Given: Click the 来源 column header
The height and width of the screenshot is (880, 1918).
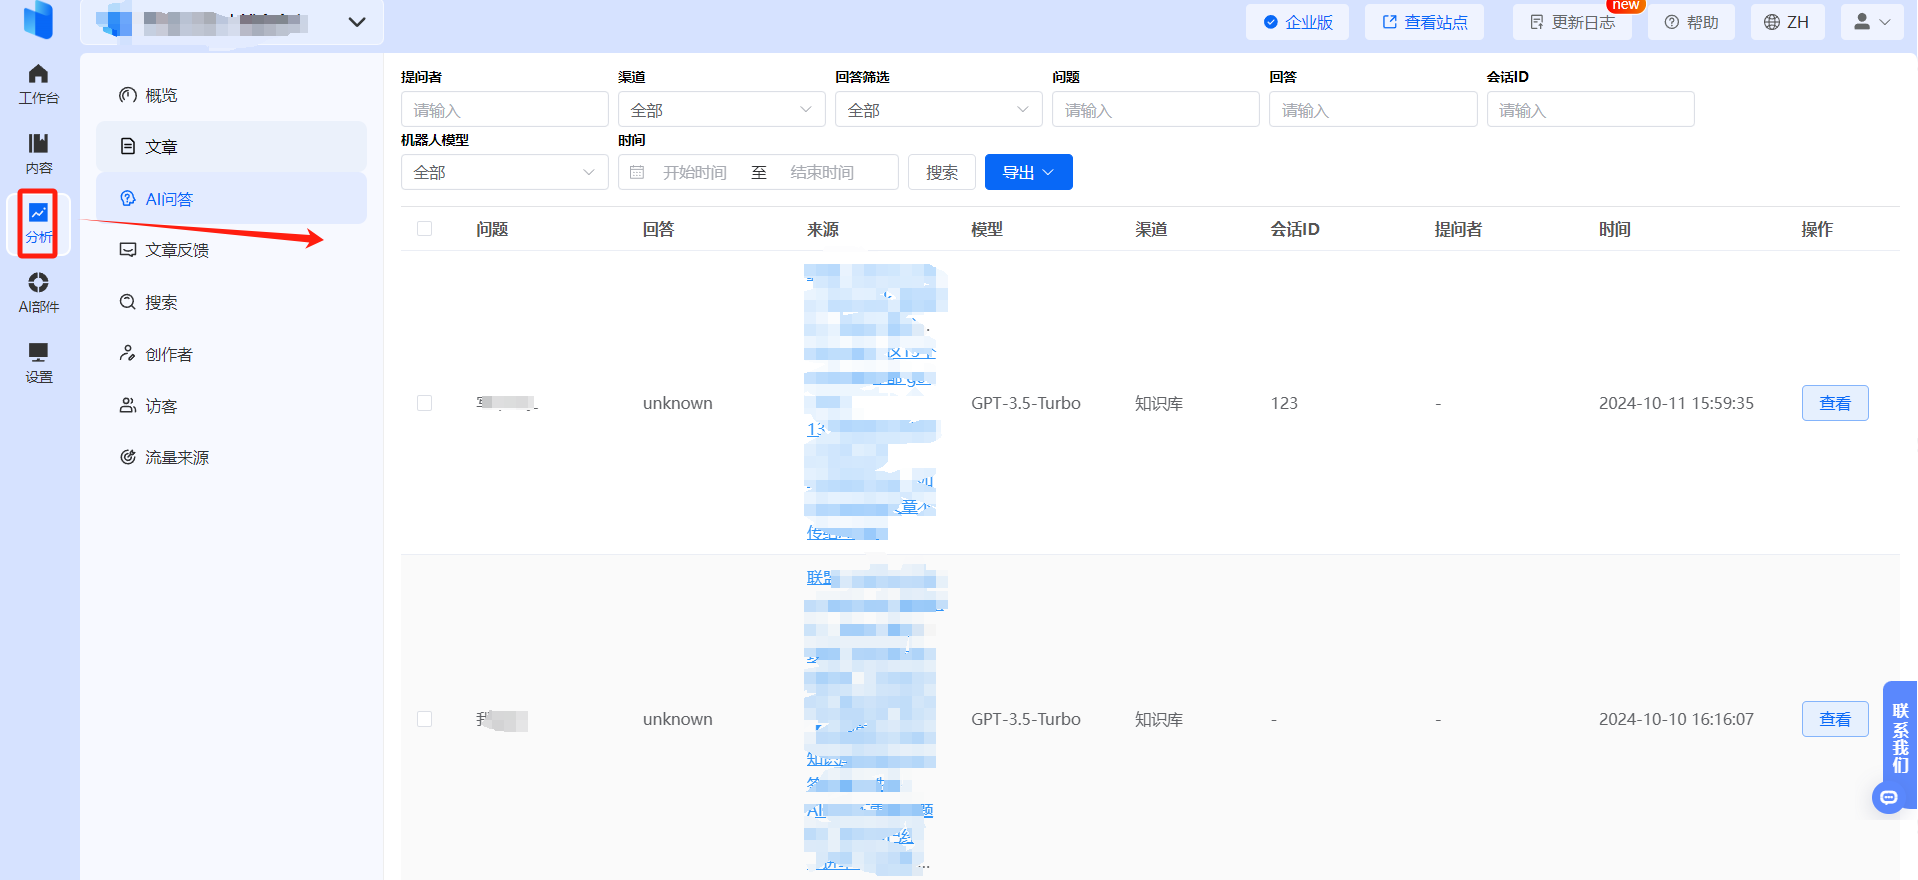Looking at the screenshot, I should tap(822, 229).
